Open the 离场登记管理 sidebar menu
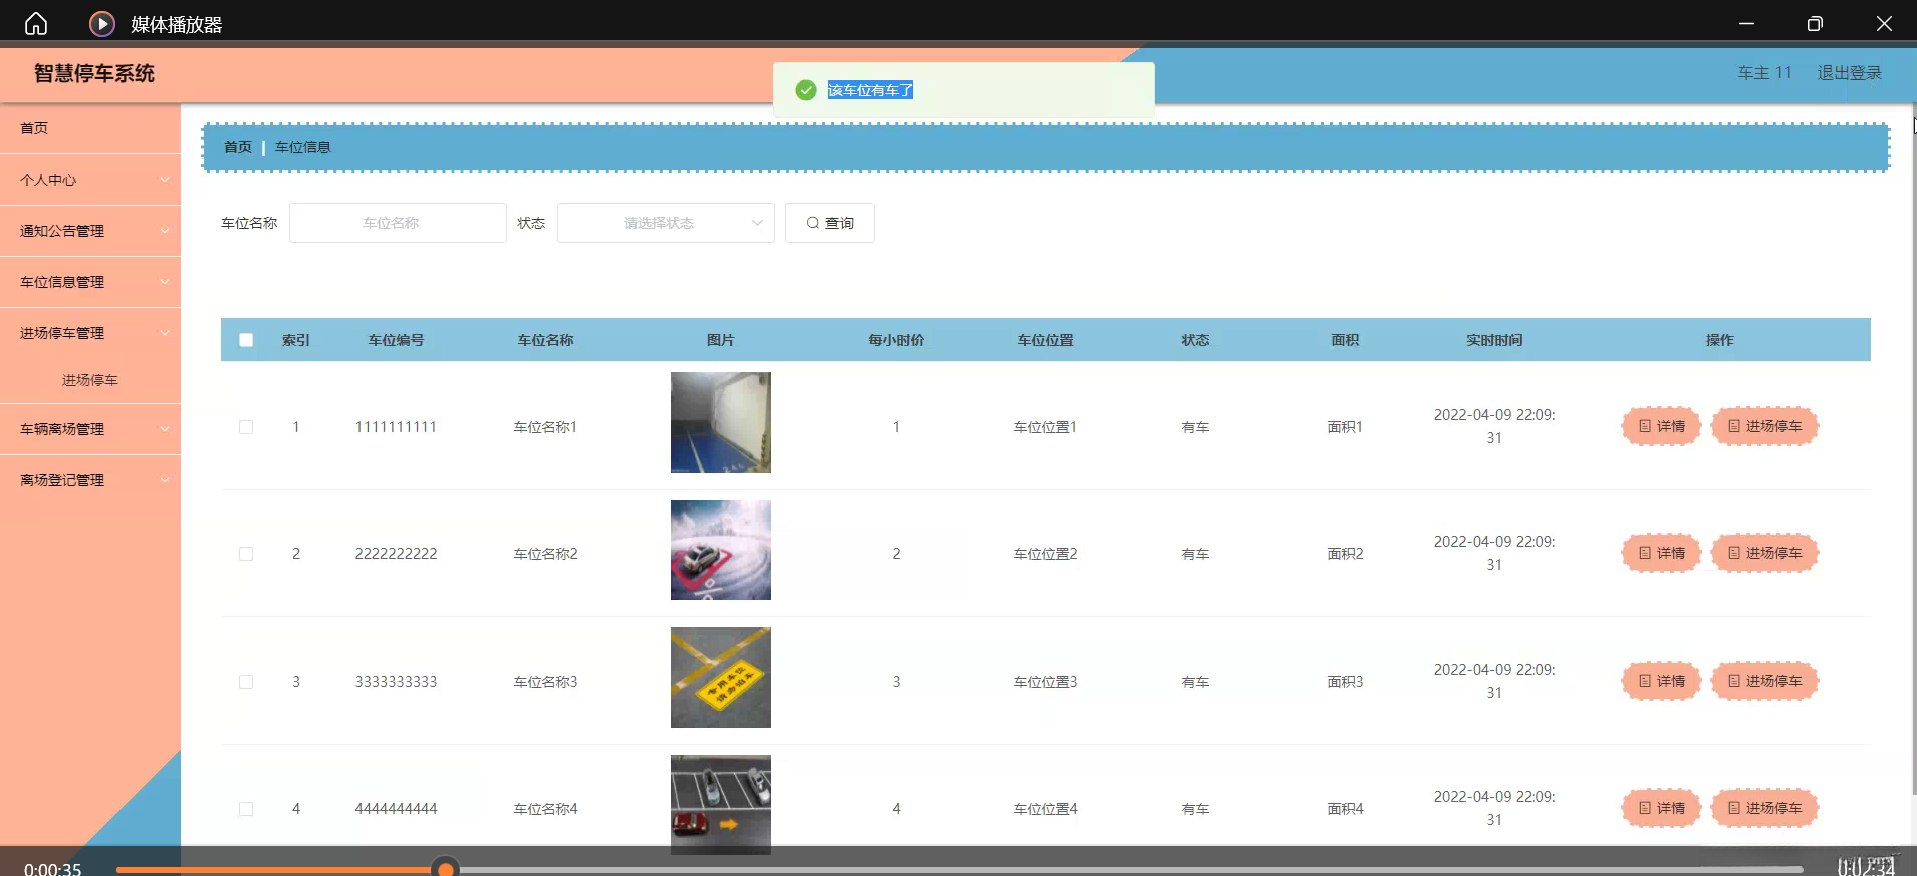 click(x=90, y=480)
